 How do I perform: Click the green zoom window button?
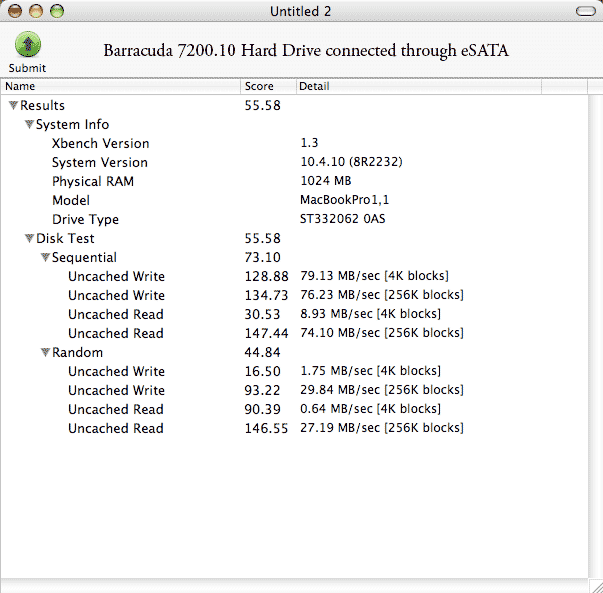point(57,11)
